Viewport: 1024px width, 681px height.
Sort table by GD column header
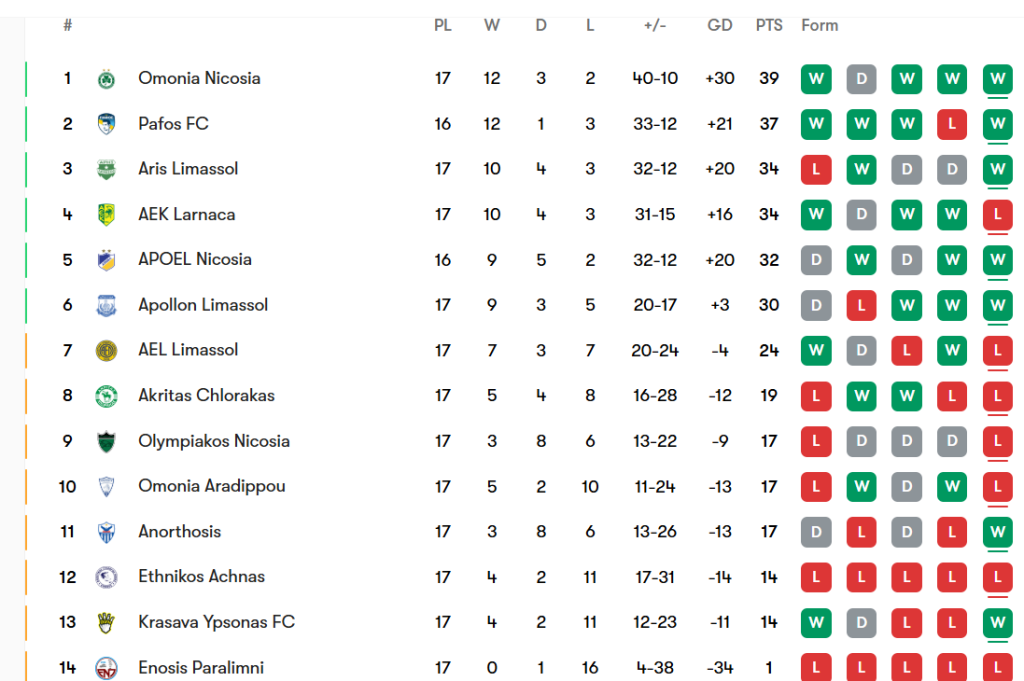(720, 25)
